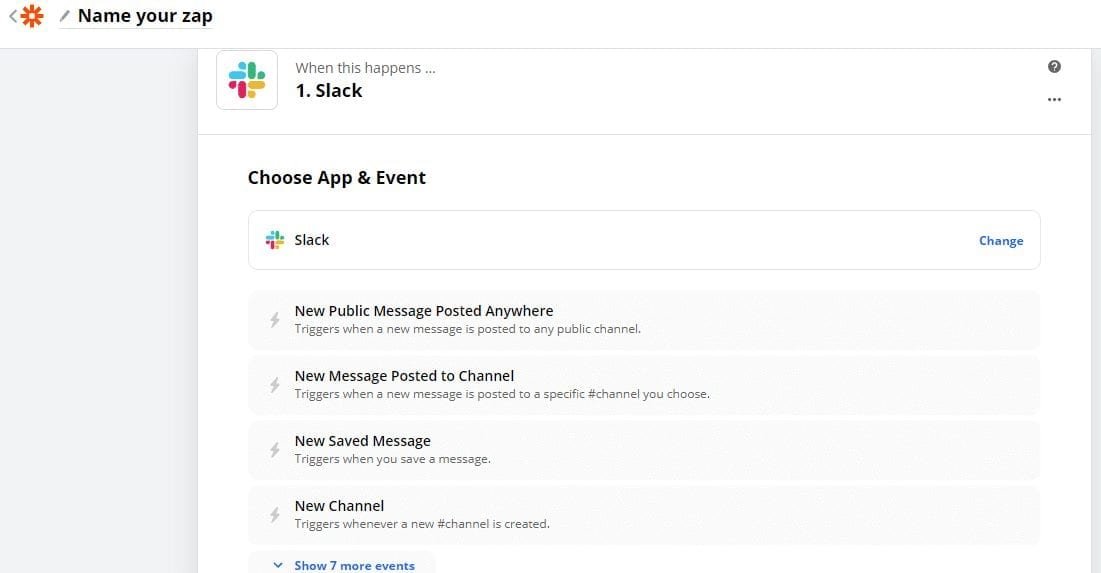Pick the New Saved Message trigger
Viewport: 1101px width, 573px height.
[x=362, y=441]
